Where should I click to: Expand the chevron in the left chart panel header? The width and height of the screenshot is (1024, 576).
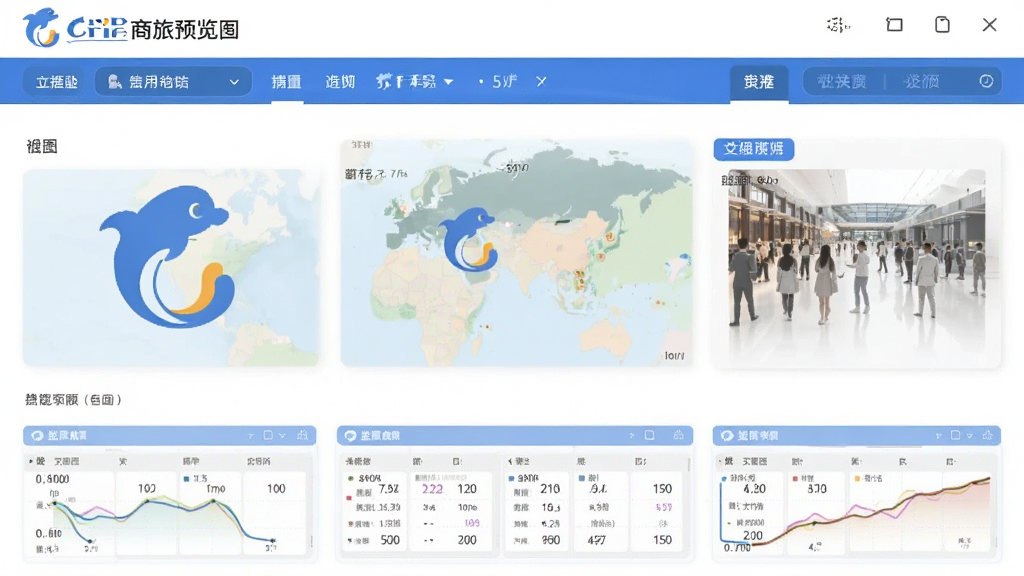(x=282, y=436)
